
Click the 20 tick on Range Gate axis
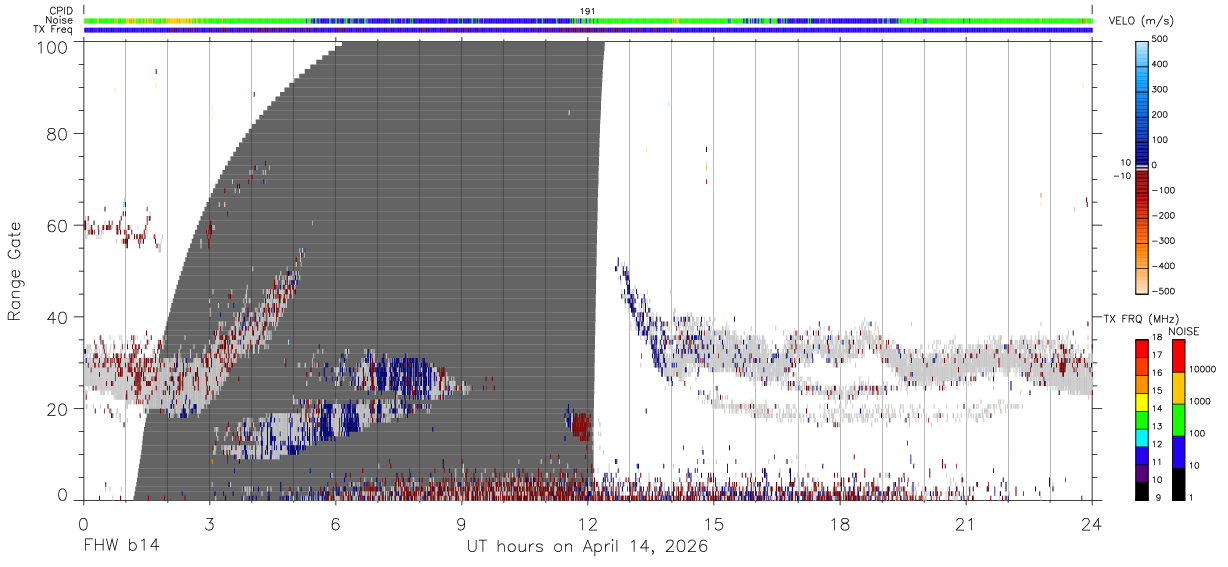coord(59,409)
